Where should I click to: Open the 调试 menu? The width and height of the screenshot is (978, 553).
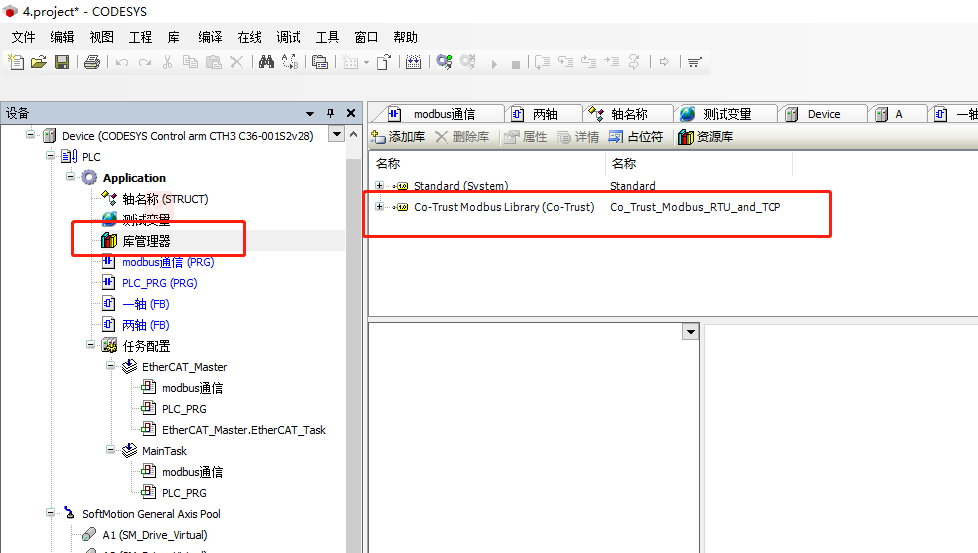pyautogui.click(x=289, y=37)
